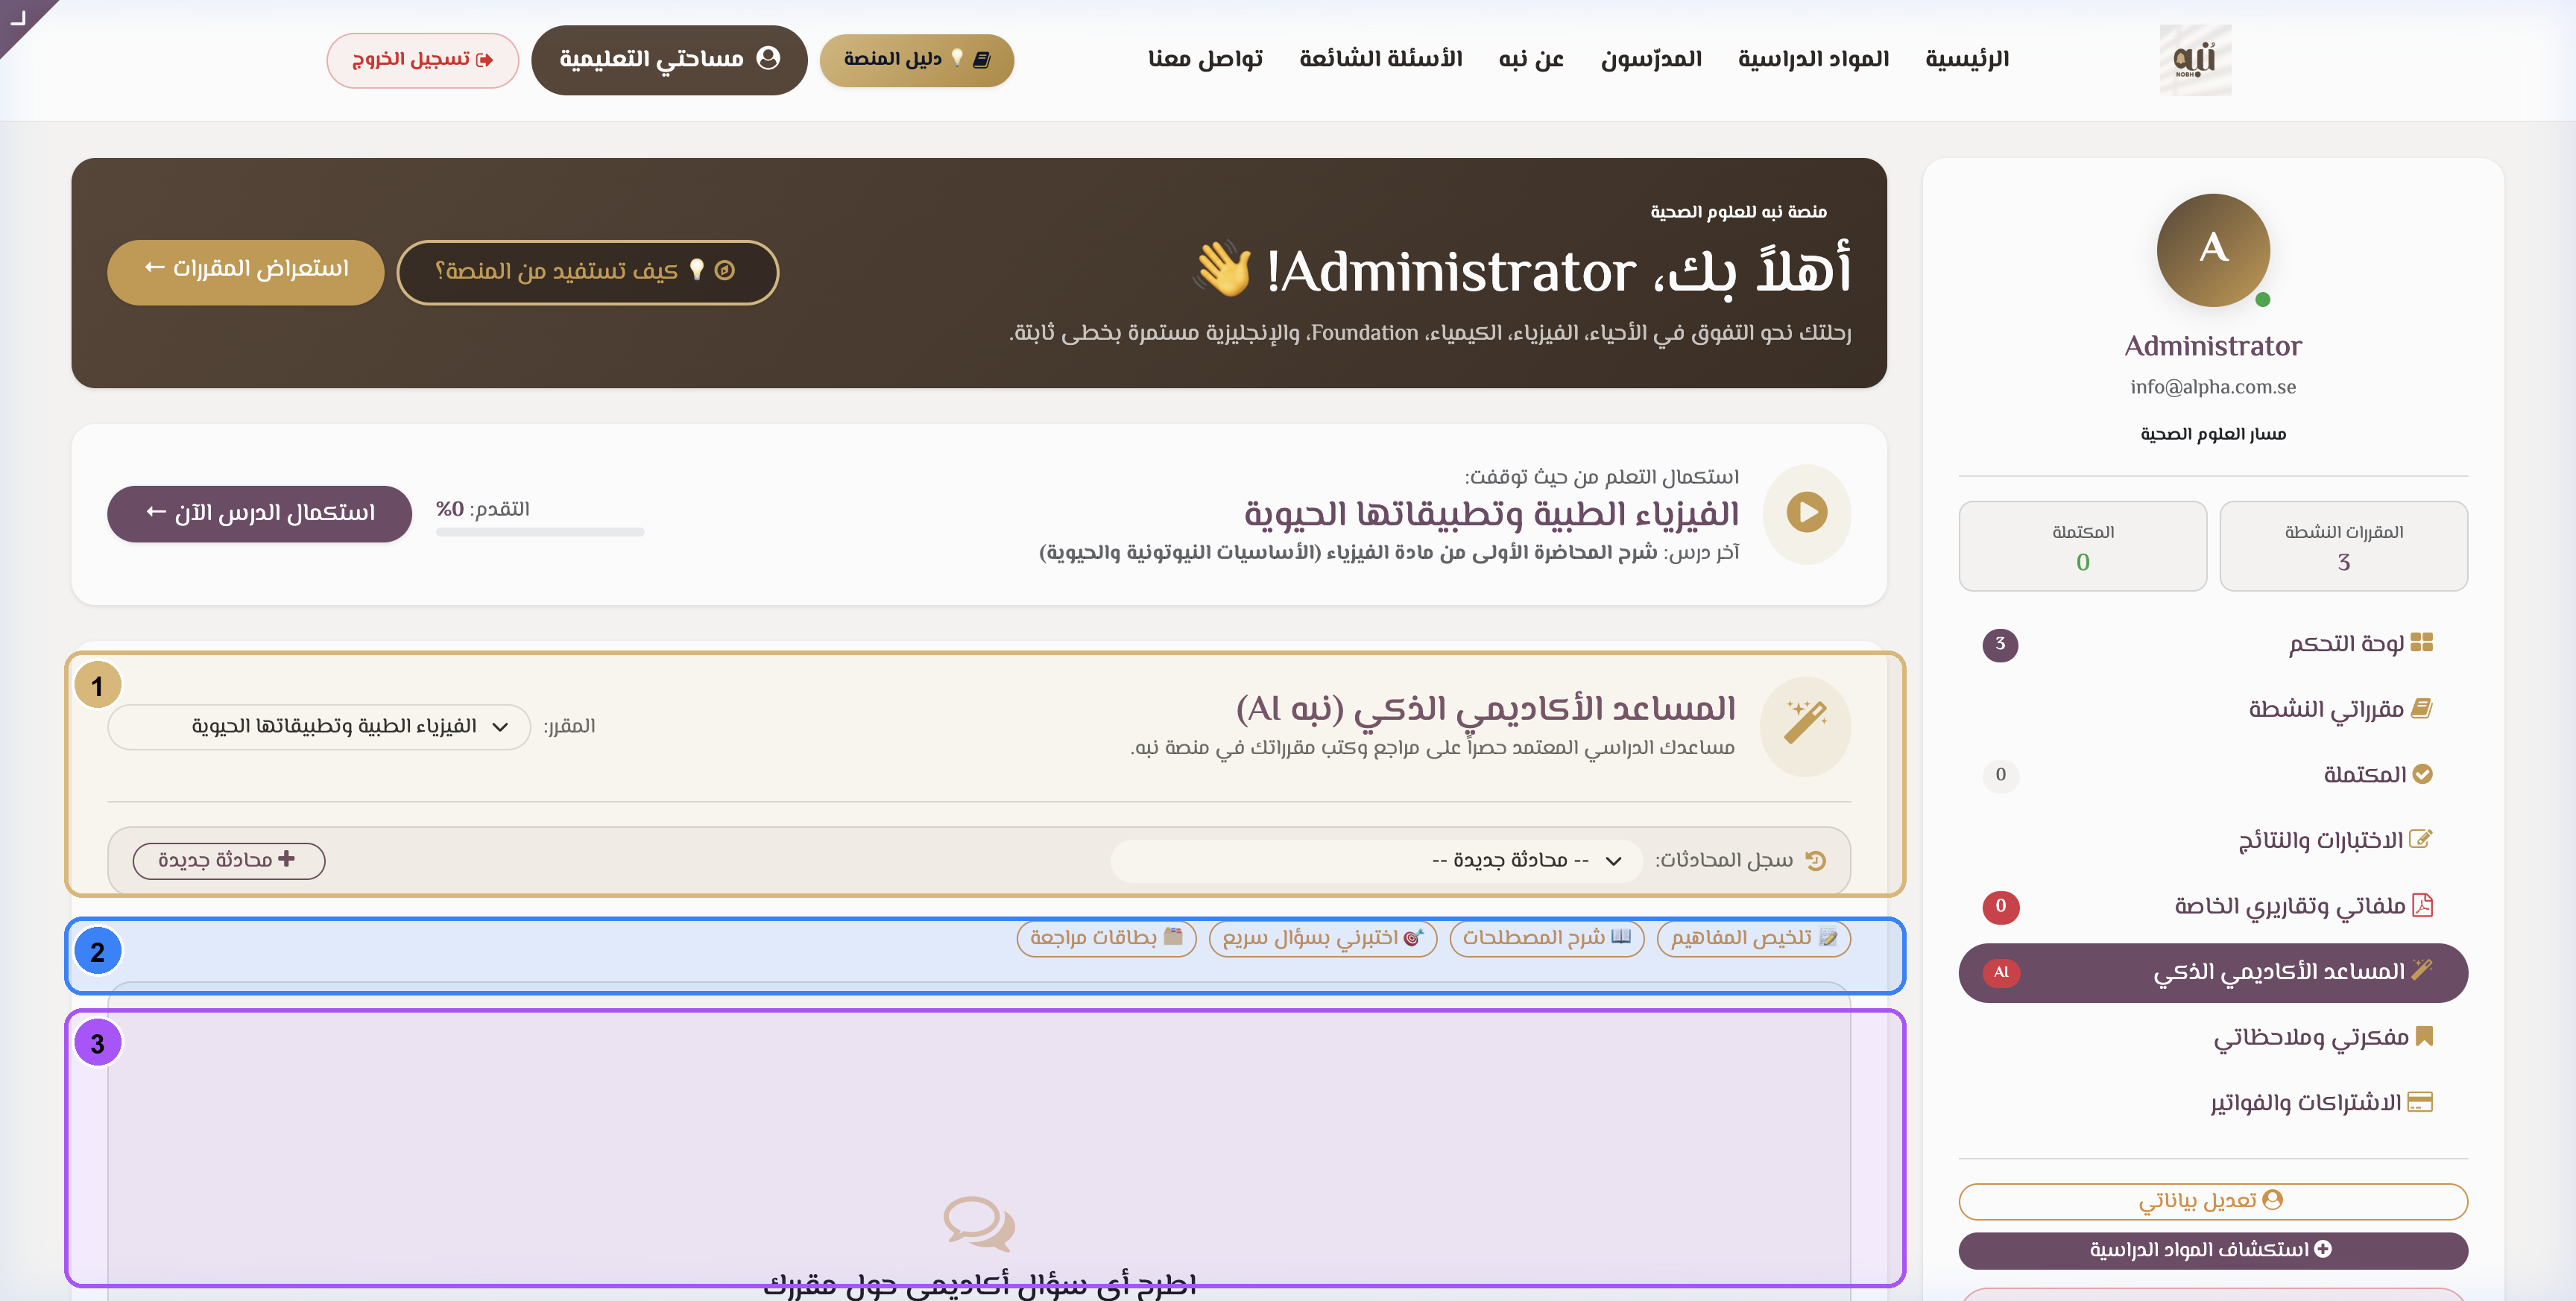Open الأسئلة الشائعة nav link

coord(1380,60)
